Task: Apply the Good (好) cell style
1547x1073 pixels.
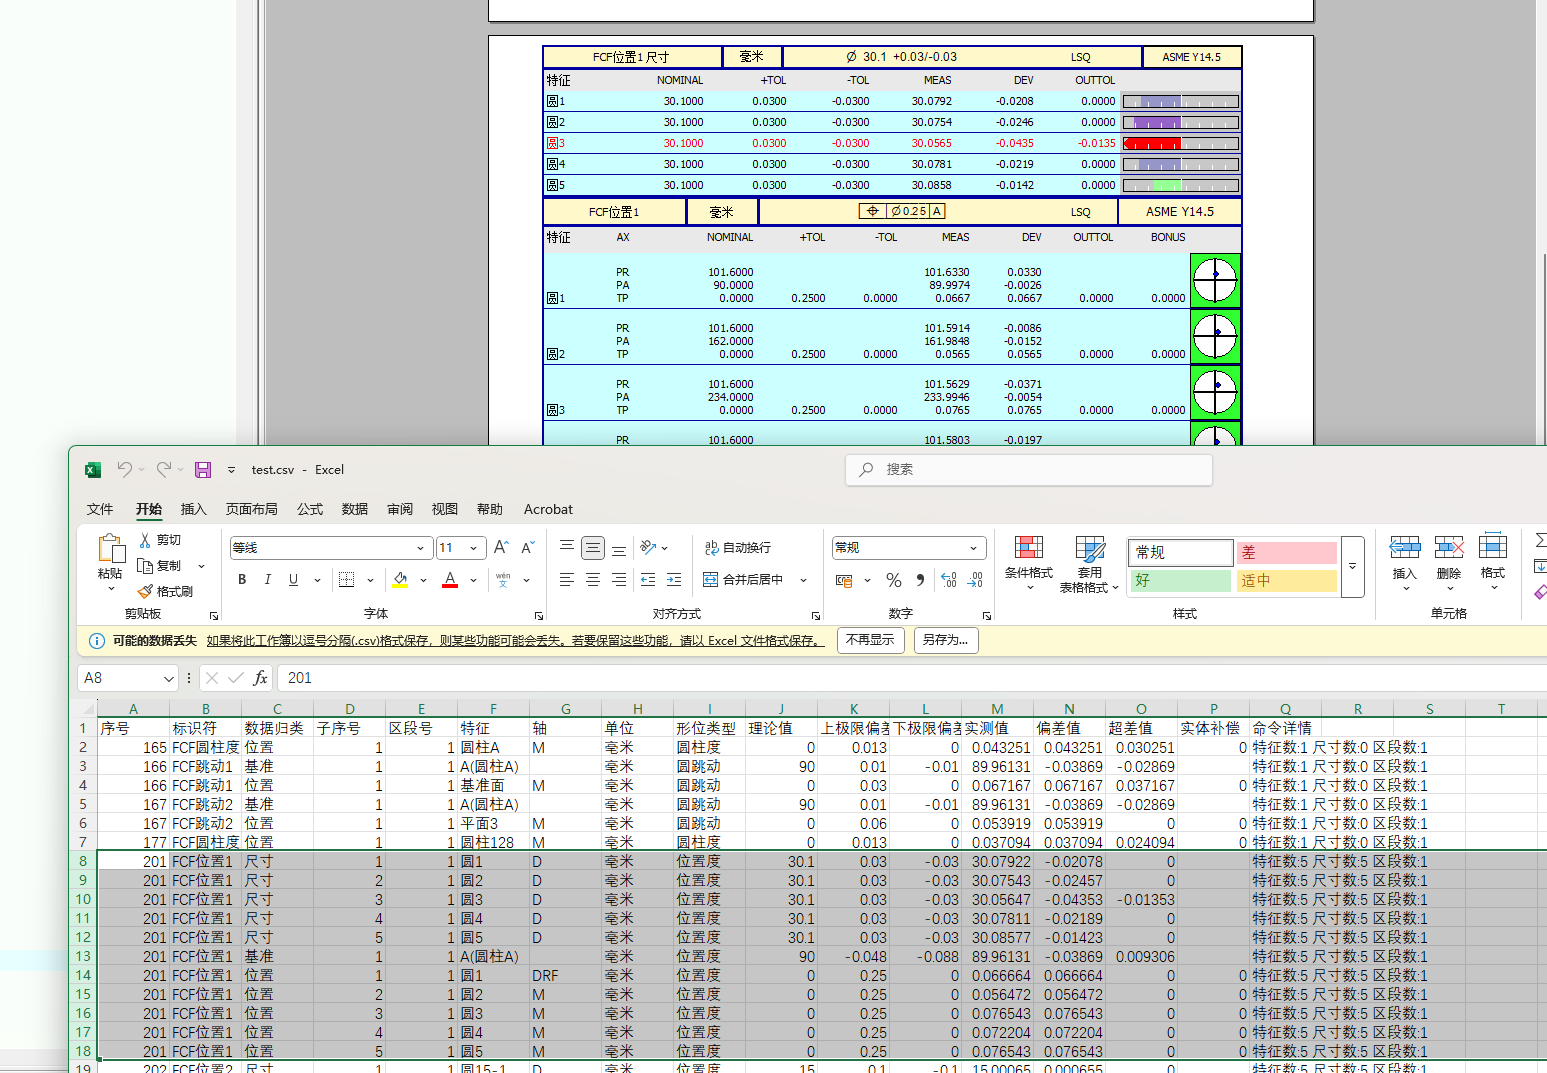Action: (1181, 580)
